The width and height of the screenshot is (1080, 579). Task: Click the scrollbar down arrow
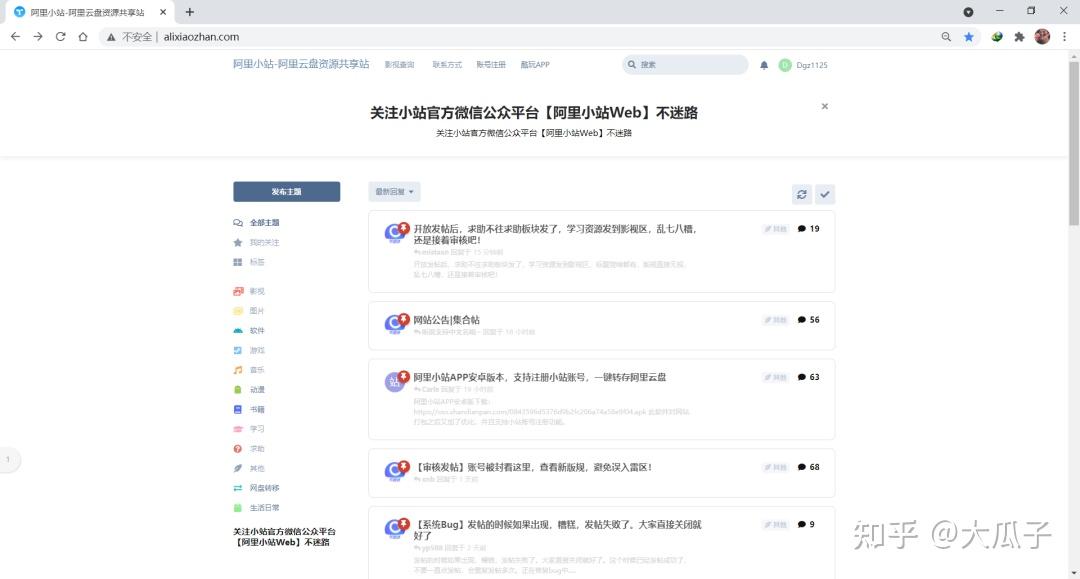(1074, 573)
